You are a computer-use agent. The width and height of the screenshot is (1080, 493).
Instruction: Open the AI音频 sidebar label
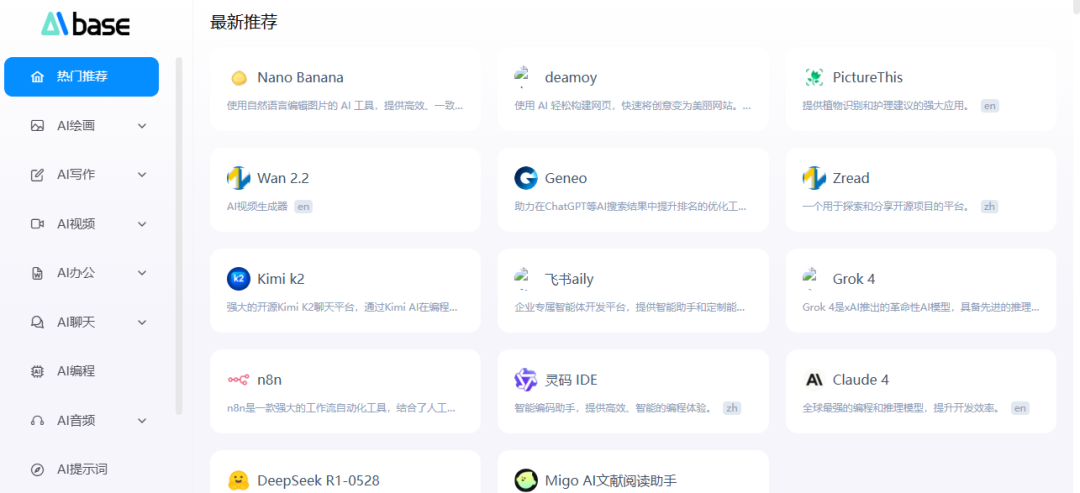click(76, 421)
